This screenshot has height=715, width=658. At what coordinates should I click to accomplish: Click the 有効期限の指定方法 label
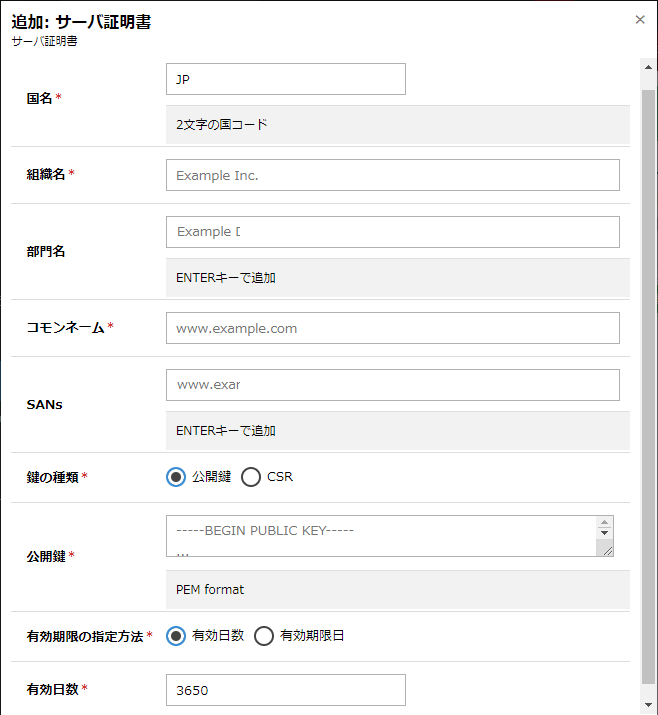coord(85,636)
